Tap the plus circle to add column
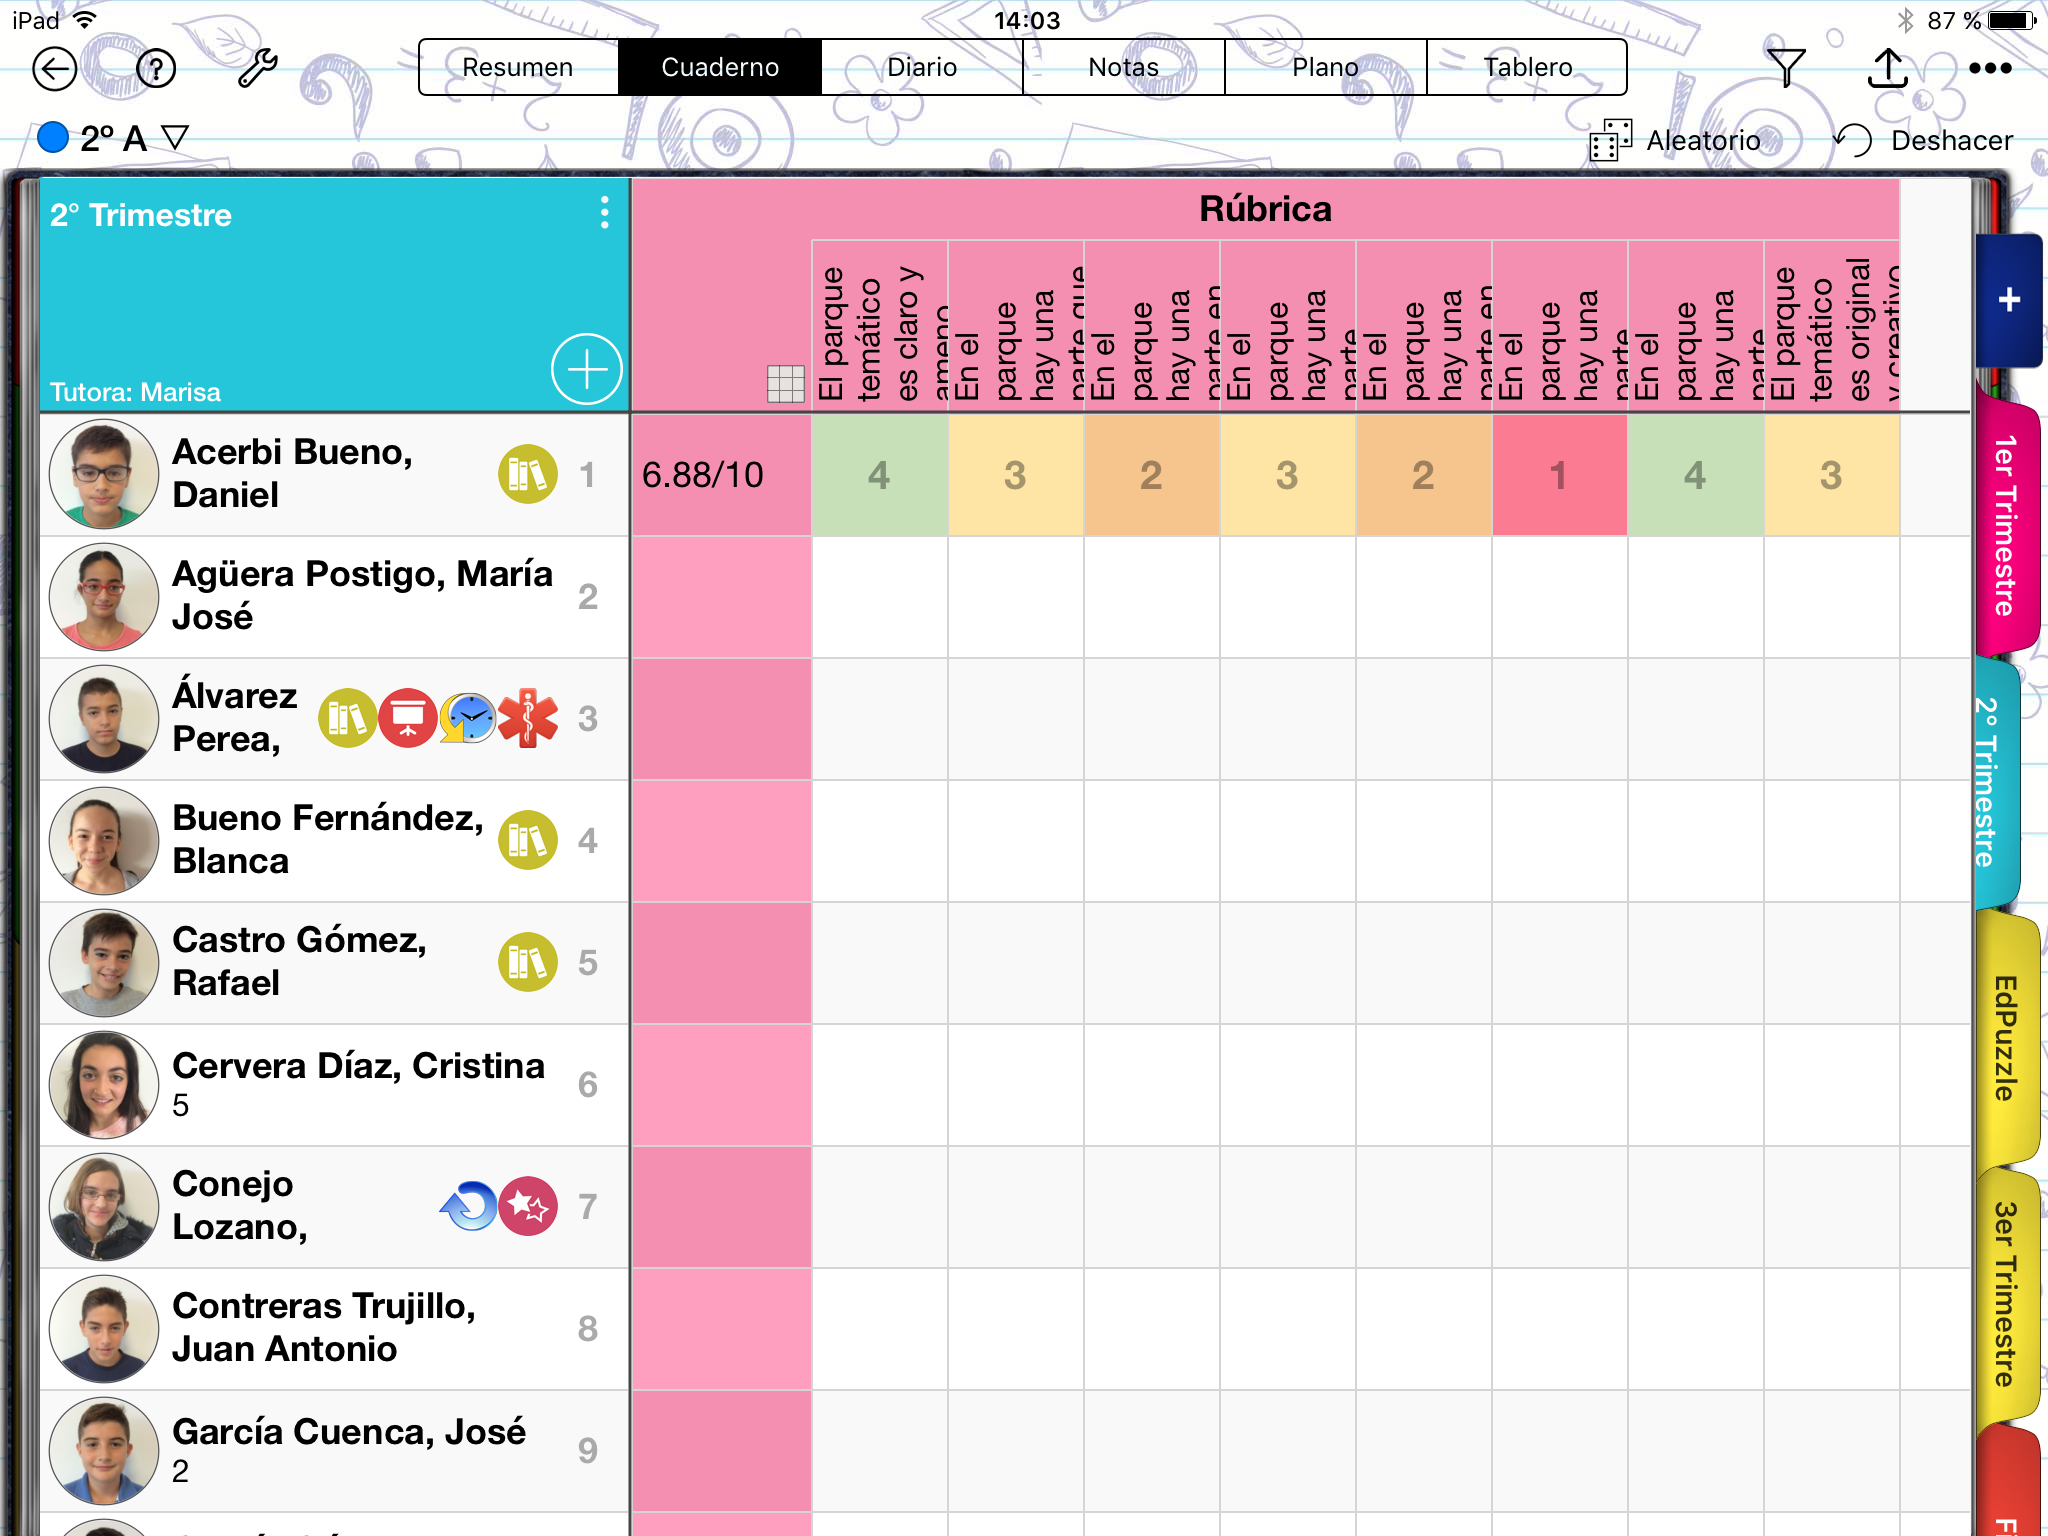 586,369
